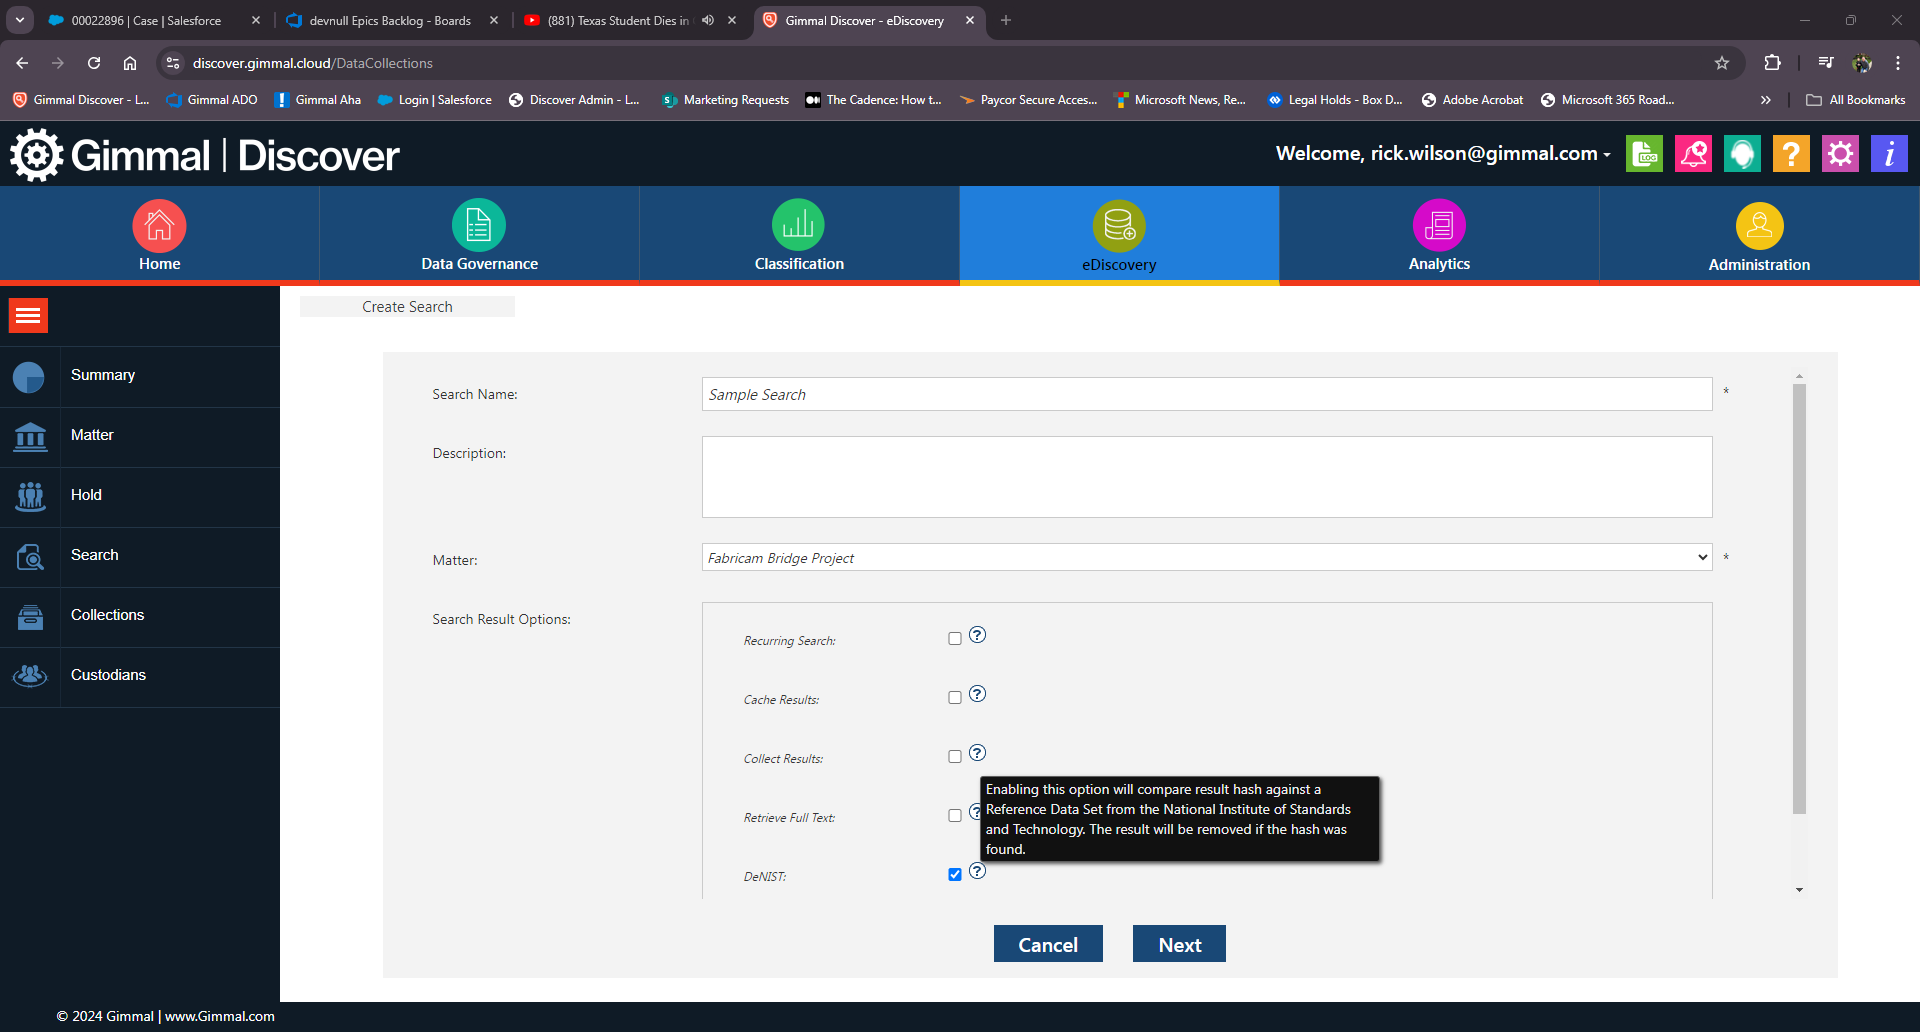
Task: Expand the hidden bookmarks overflow chevron
Action: [x=1765, y=100]
